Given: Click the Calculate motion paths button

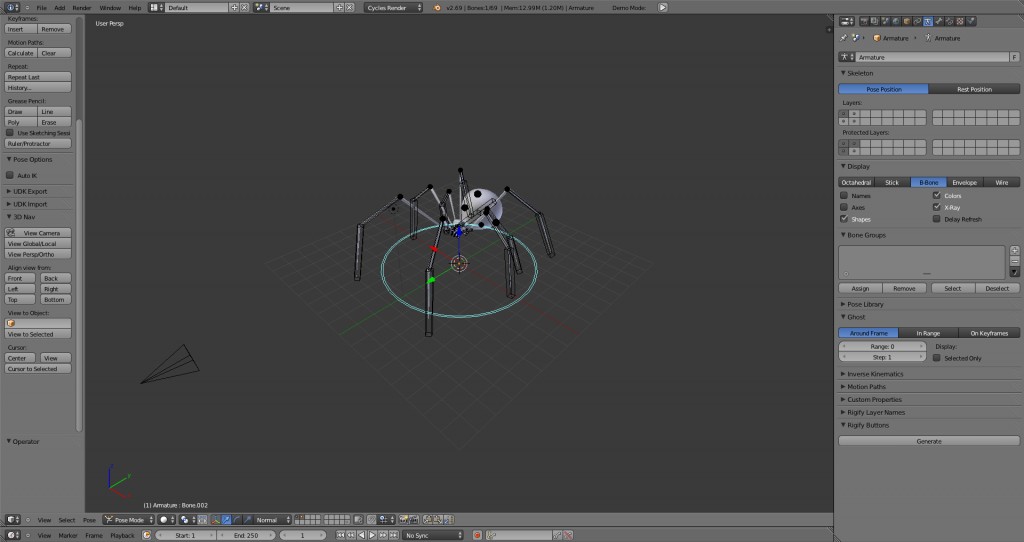Looking at the screenshot, I should pyautogui.click(x=21, y=53).
